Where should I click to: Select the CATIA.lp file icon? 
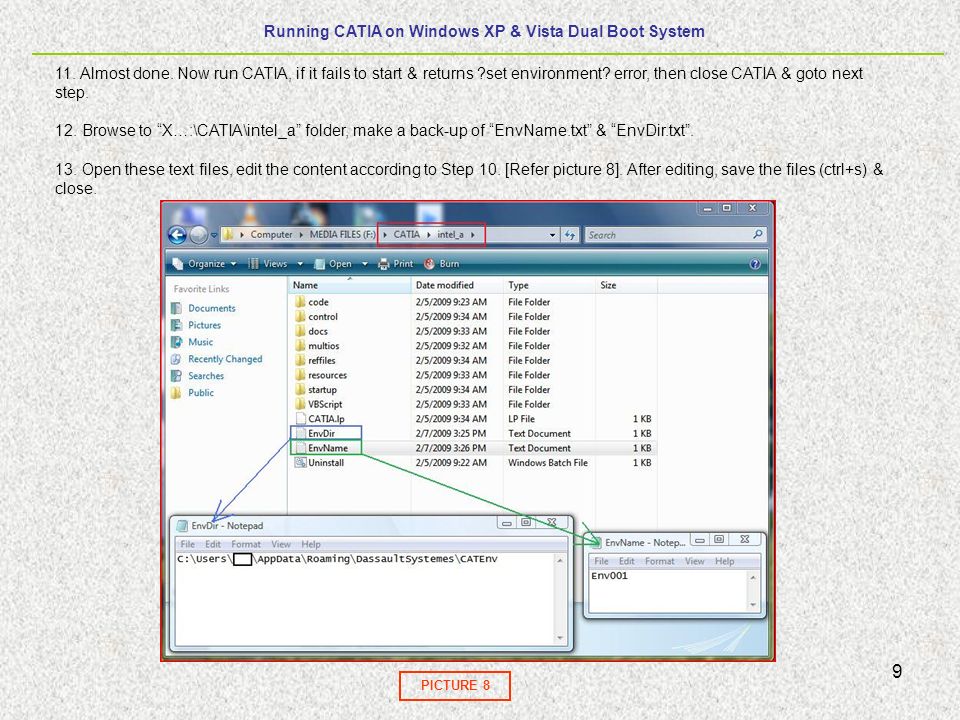(x=300, y=419)
